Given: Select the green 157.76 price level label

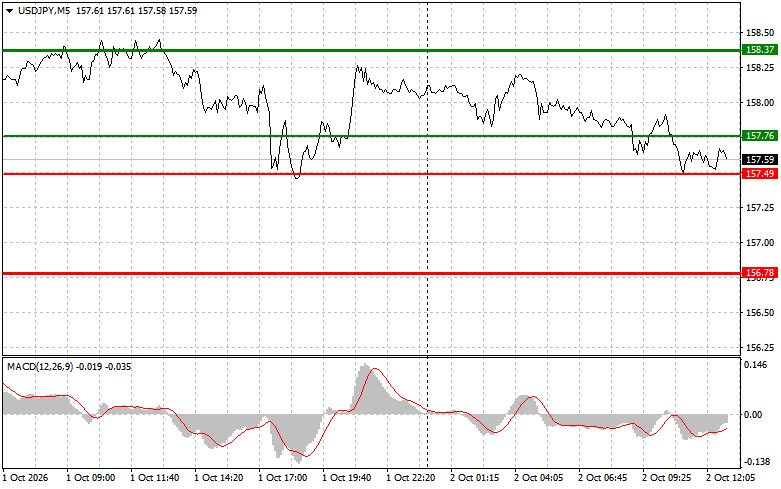Looking at the screenshot, I should [x=760, y=136].
